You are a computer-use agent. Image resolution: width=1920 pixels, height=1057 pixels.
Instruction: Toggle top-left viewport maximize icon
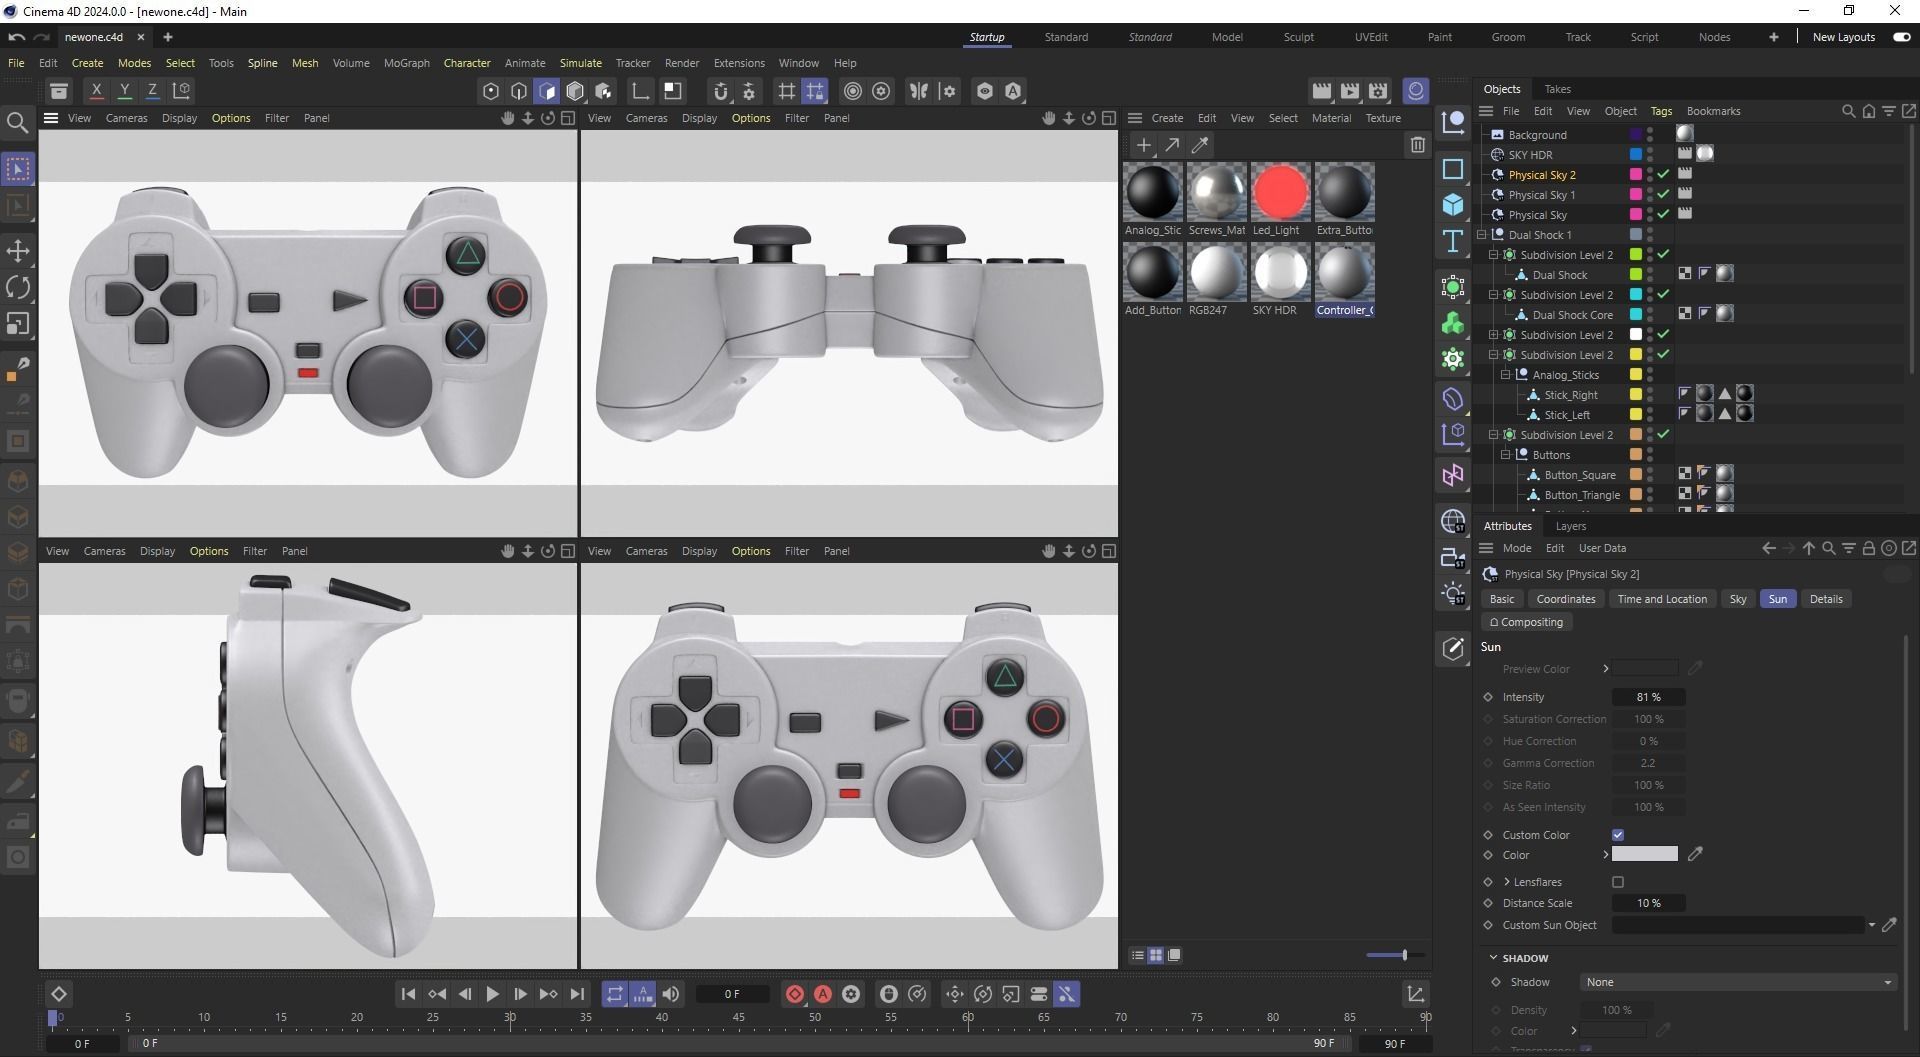point(567,118)
